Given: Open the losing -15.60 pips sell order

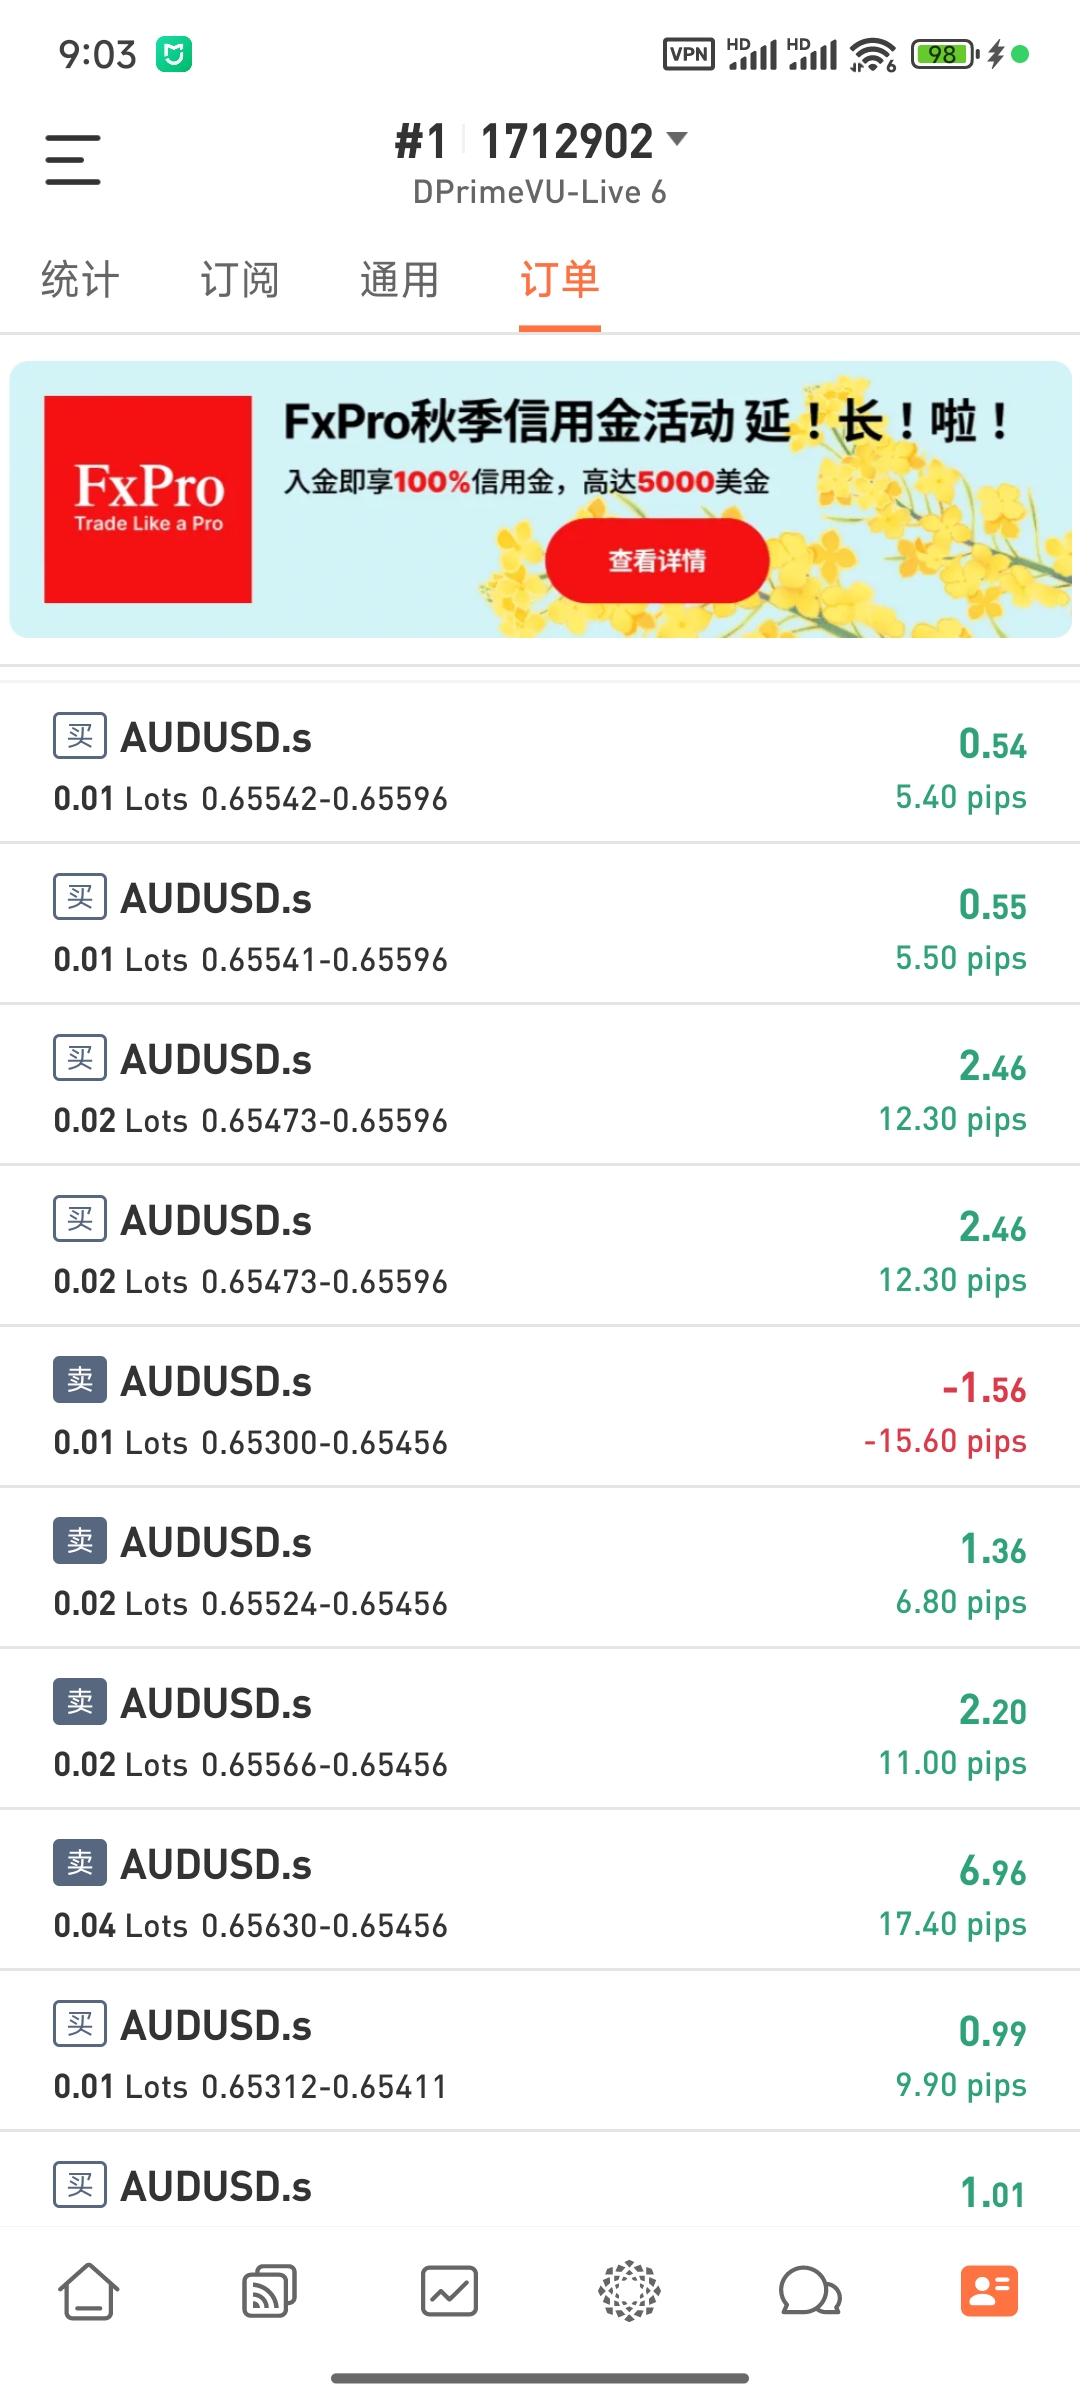Looking at the screenshot, I should pos(540,1410).
